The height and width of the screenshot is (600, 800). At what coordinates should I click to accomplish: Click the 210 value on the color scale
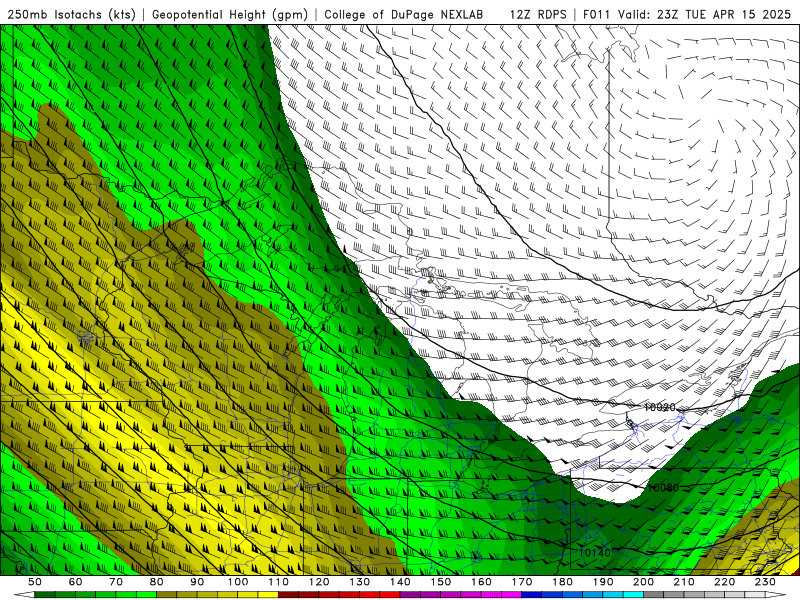coord(684,582)
